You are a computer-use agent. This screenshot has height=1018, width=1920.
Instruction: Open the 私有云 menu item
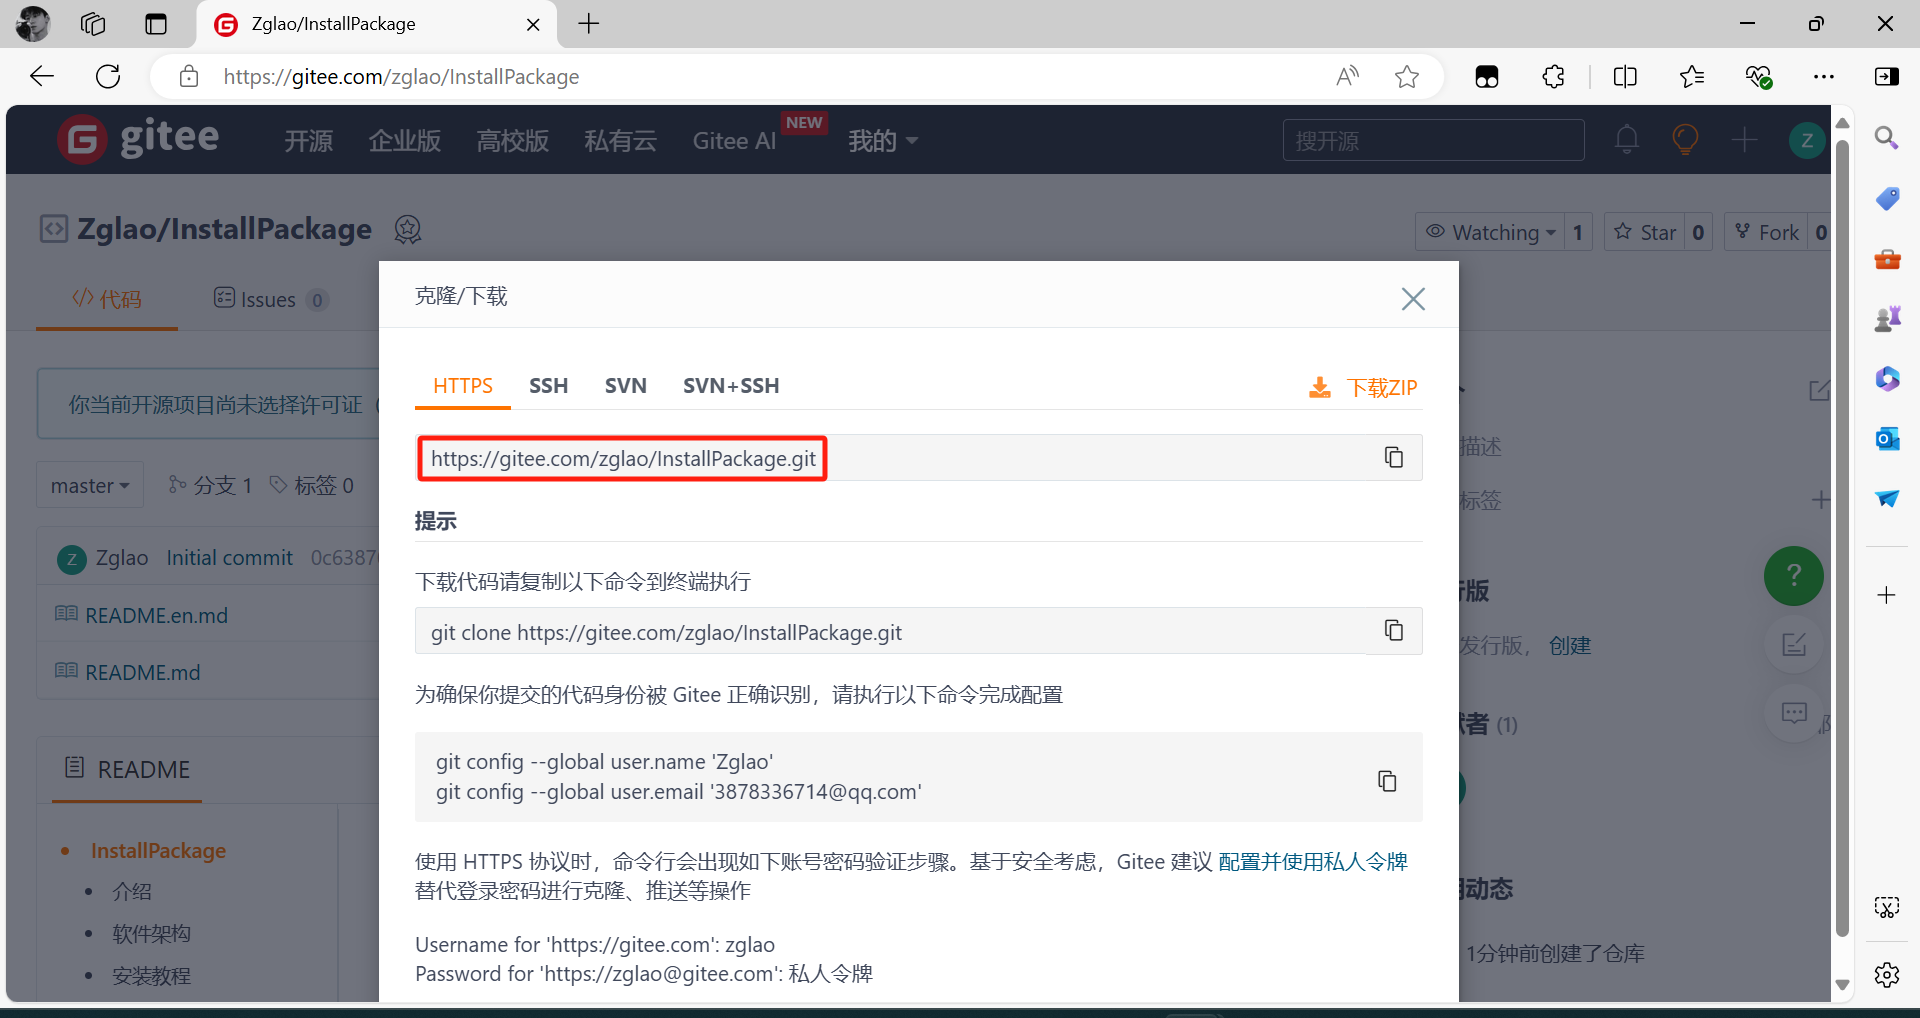pos(620,141)
